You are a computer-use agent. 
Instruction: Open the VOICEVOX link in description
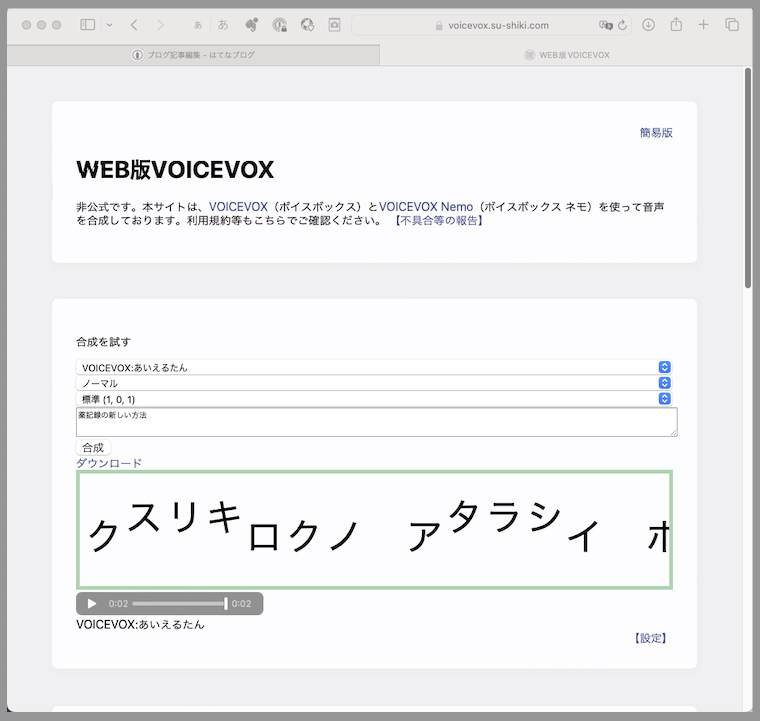tap(238, 207)
